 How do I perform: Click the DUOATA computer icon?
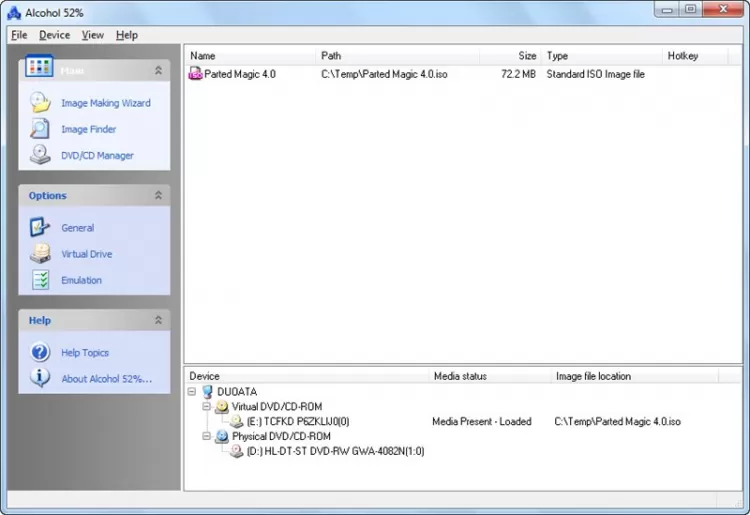(x=207, y=392)
